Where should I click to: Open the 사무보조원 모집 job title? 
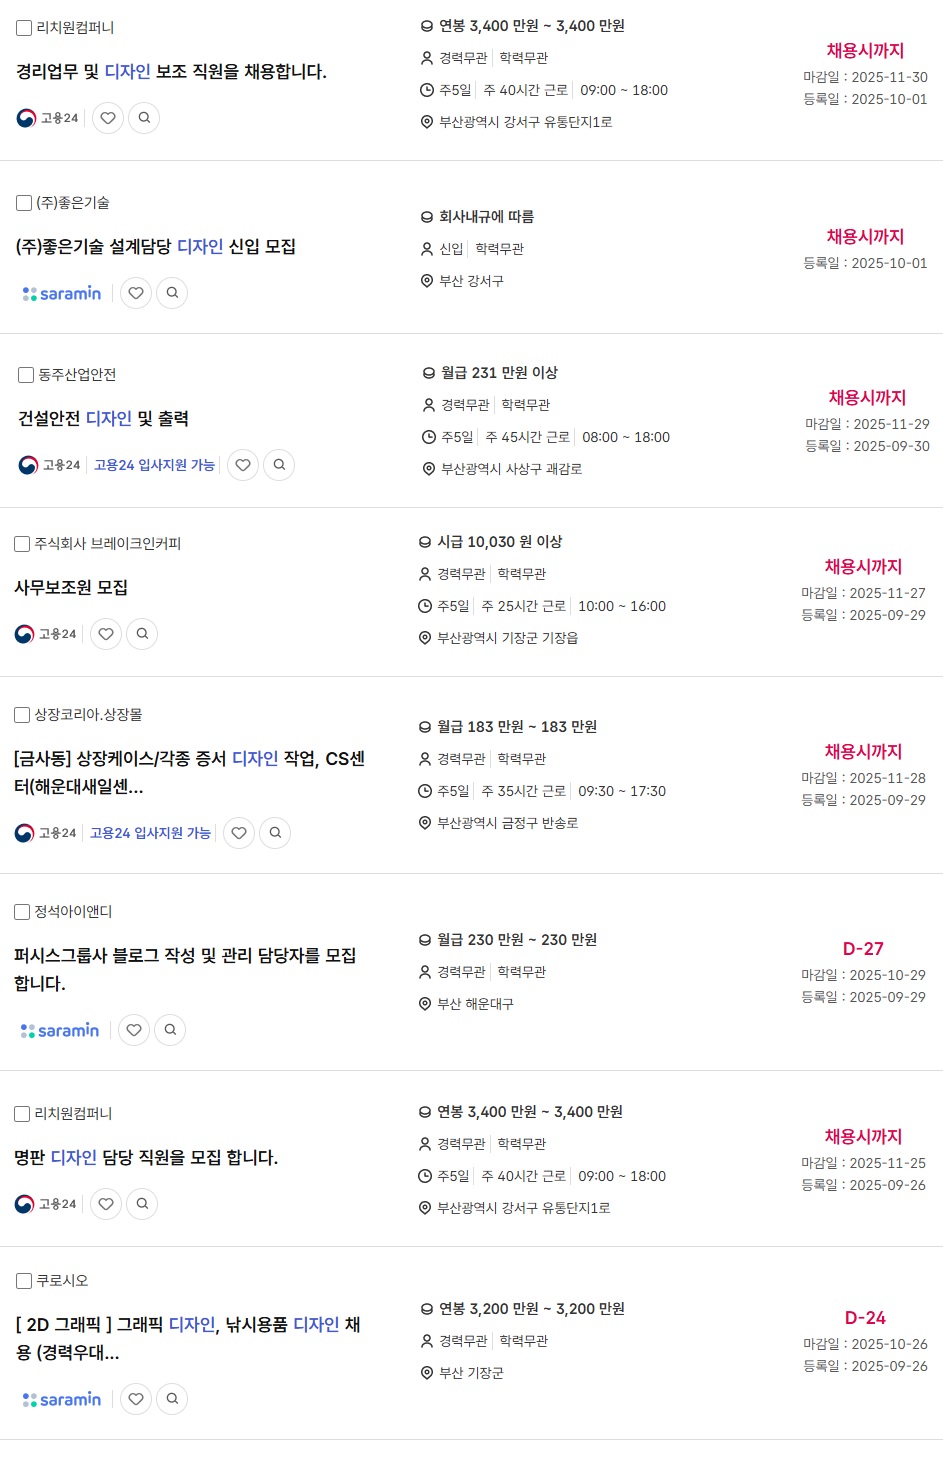(x=71, y=588)
